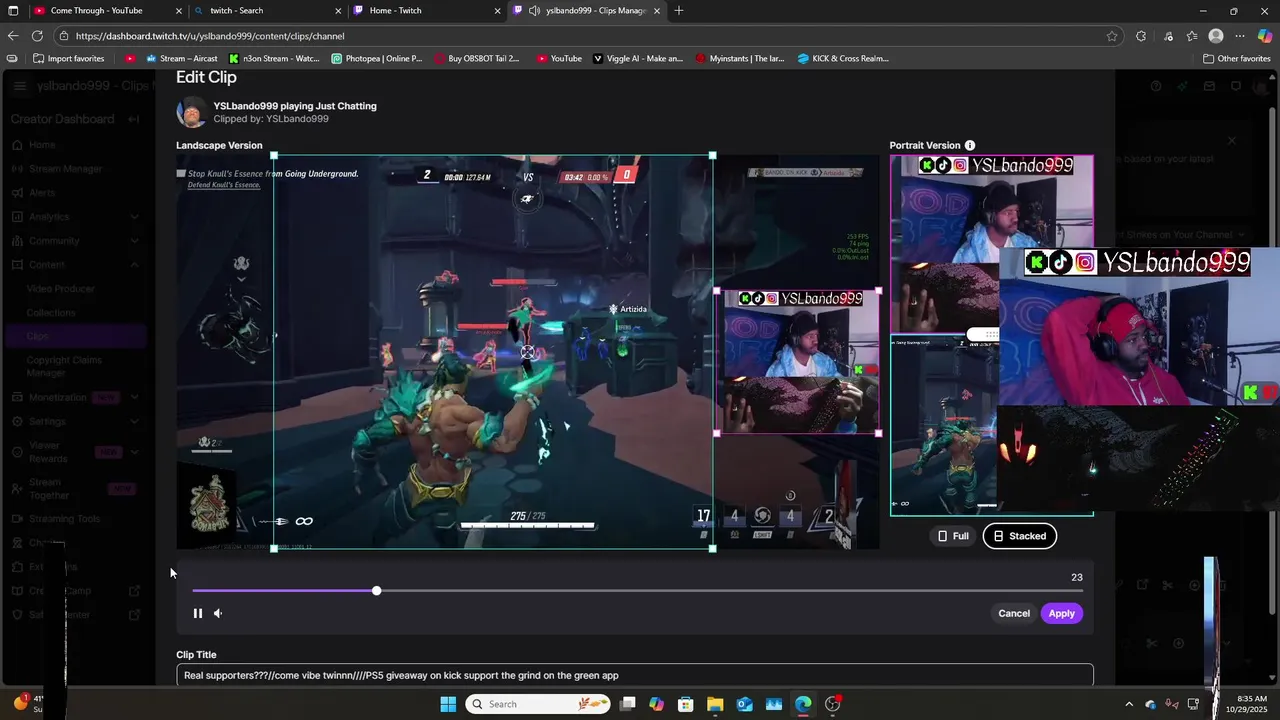This screenshot has height=720, width=1280.
Task: Open the YouTube bookmark in favorites bar
Action: (x=559, y=59)
